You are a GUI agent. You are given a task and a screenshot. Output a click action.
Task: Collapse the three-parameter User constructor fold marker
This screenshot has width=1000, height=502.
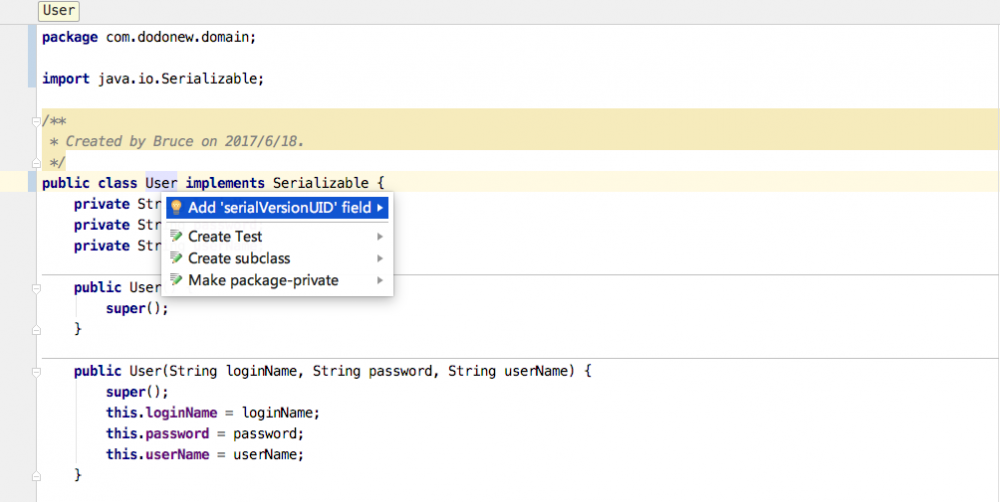click(x=36, y=371)
